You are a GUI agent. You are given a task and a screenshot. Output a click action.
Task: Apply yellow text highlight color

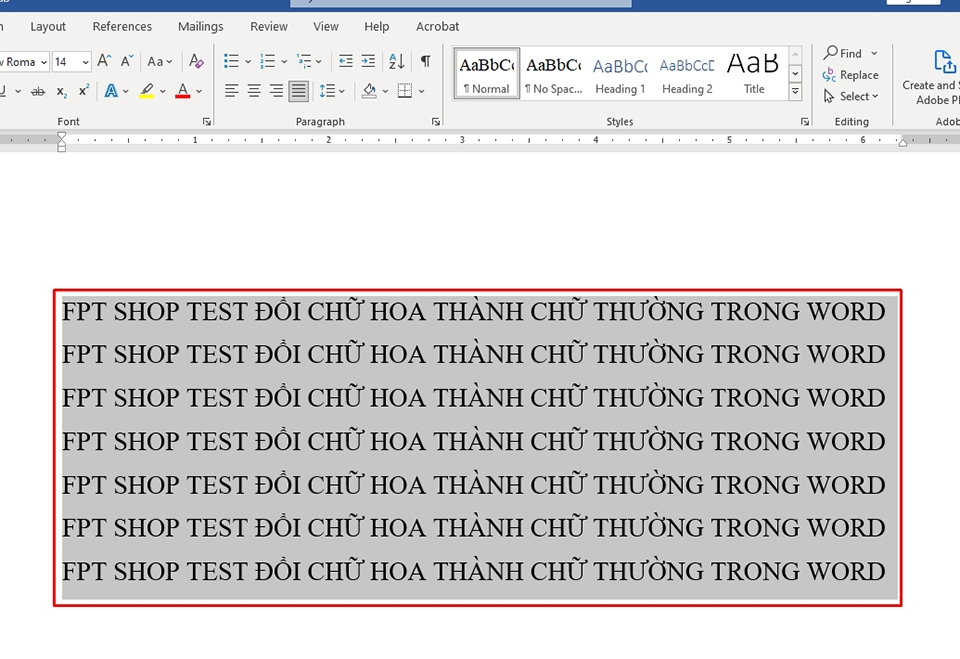click(146, 91)
